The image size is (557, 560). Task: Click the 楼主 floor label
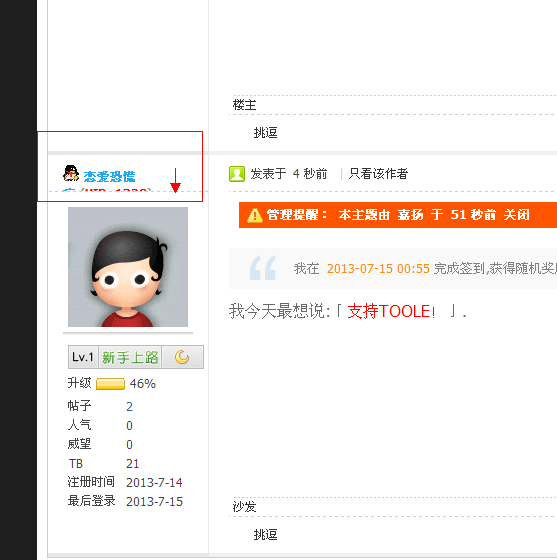[x=245, y=105]
